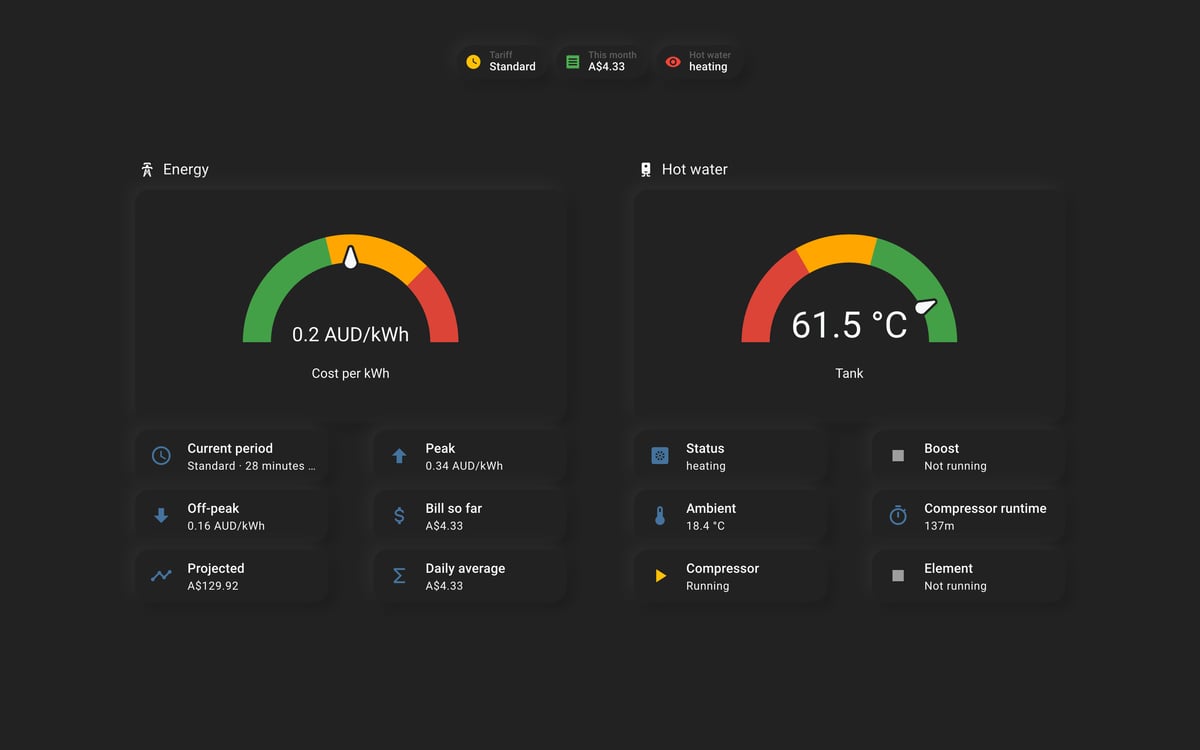
Task: Click the dollar sign icon beside Bill so far
Action: pos(399,516)
